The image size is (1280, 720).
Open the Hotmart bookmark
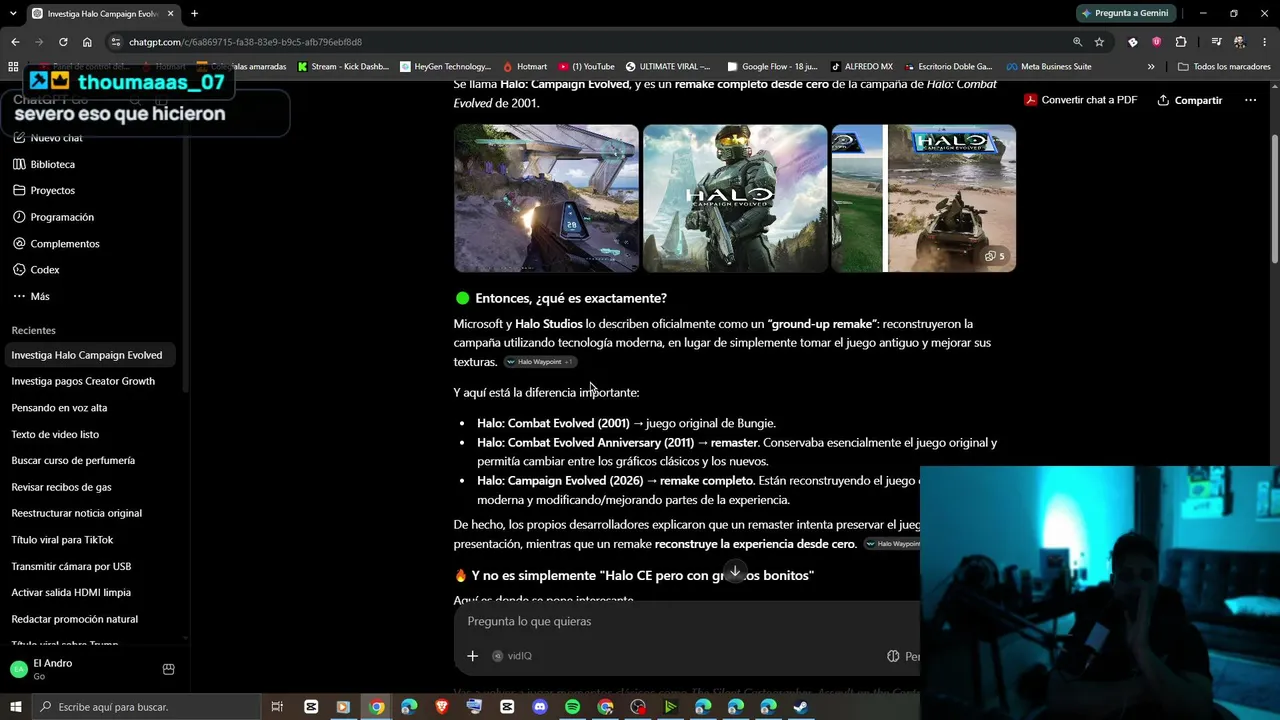pyautogui.click(x=525, y=67)
